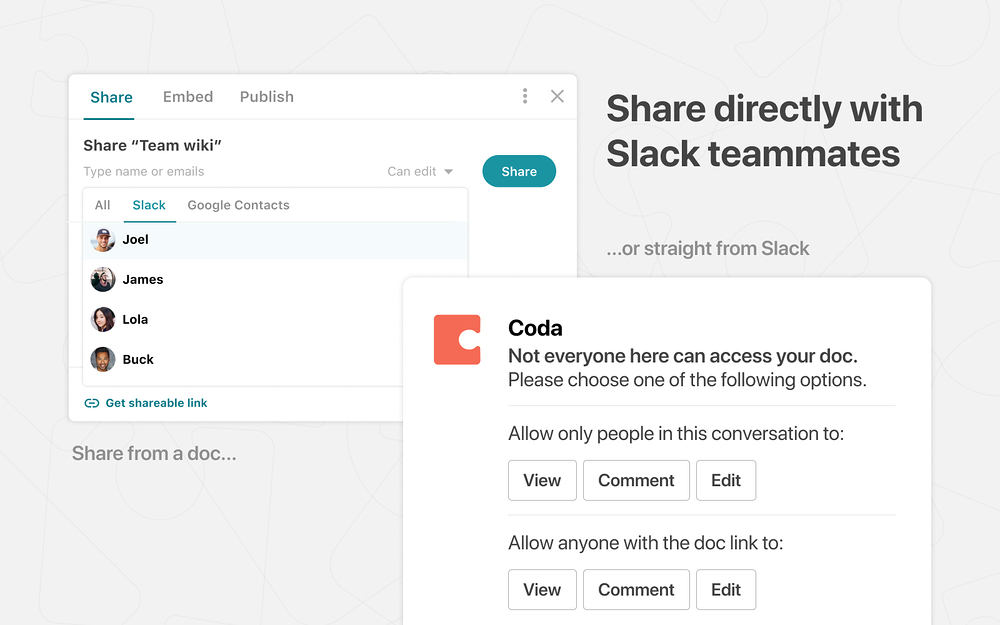Click the Coda app name in the message
Viewport: 1000px width, 625px height.
coord(535,328)
